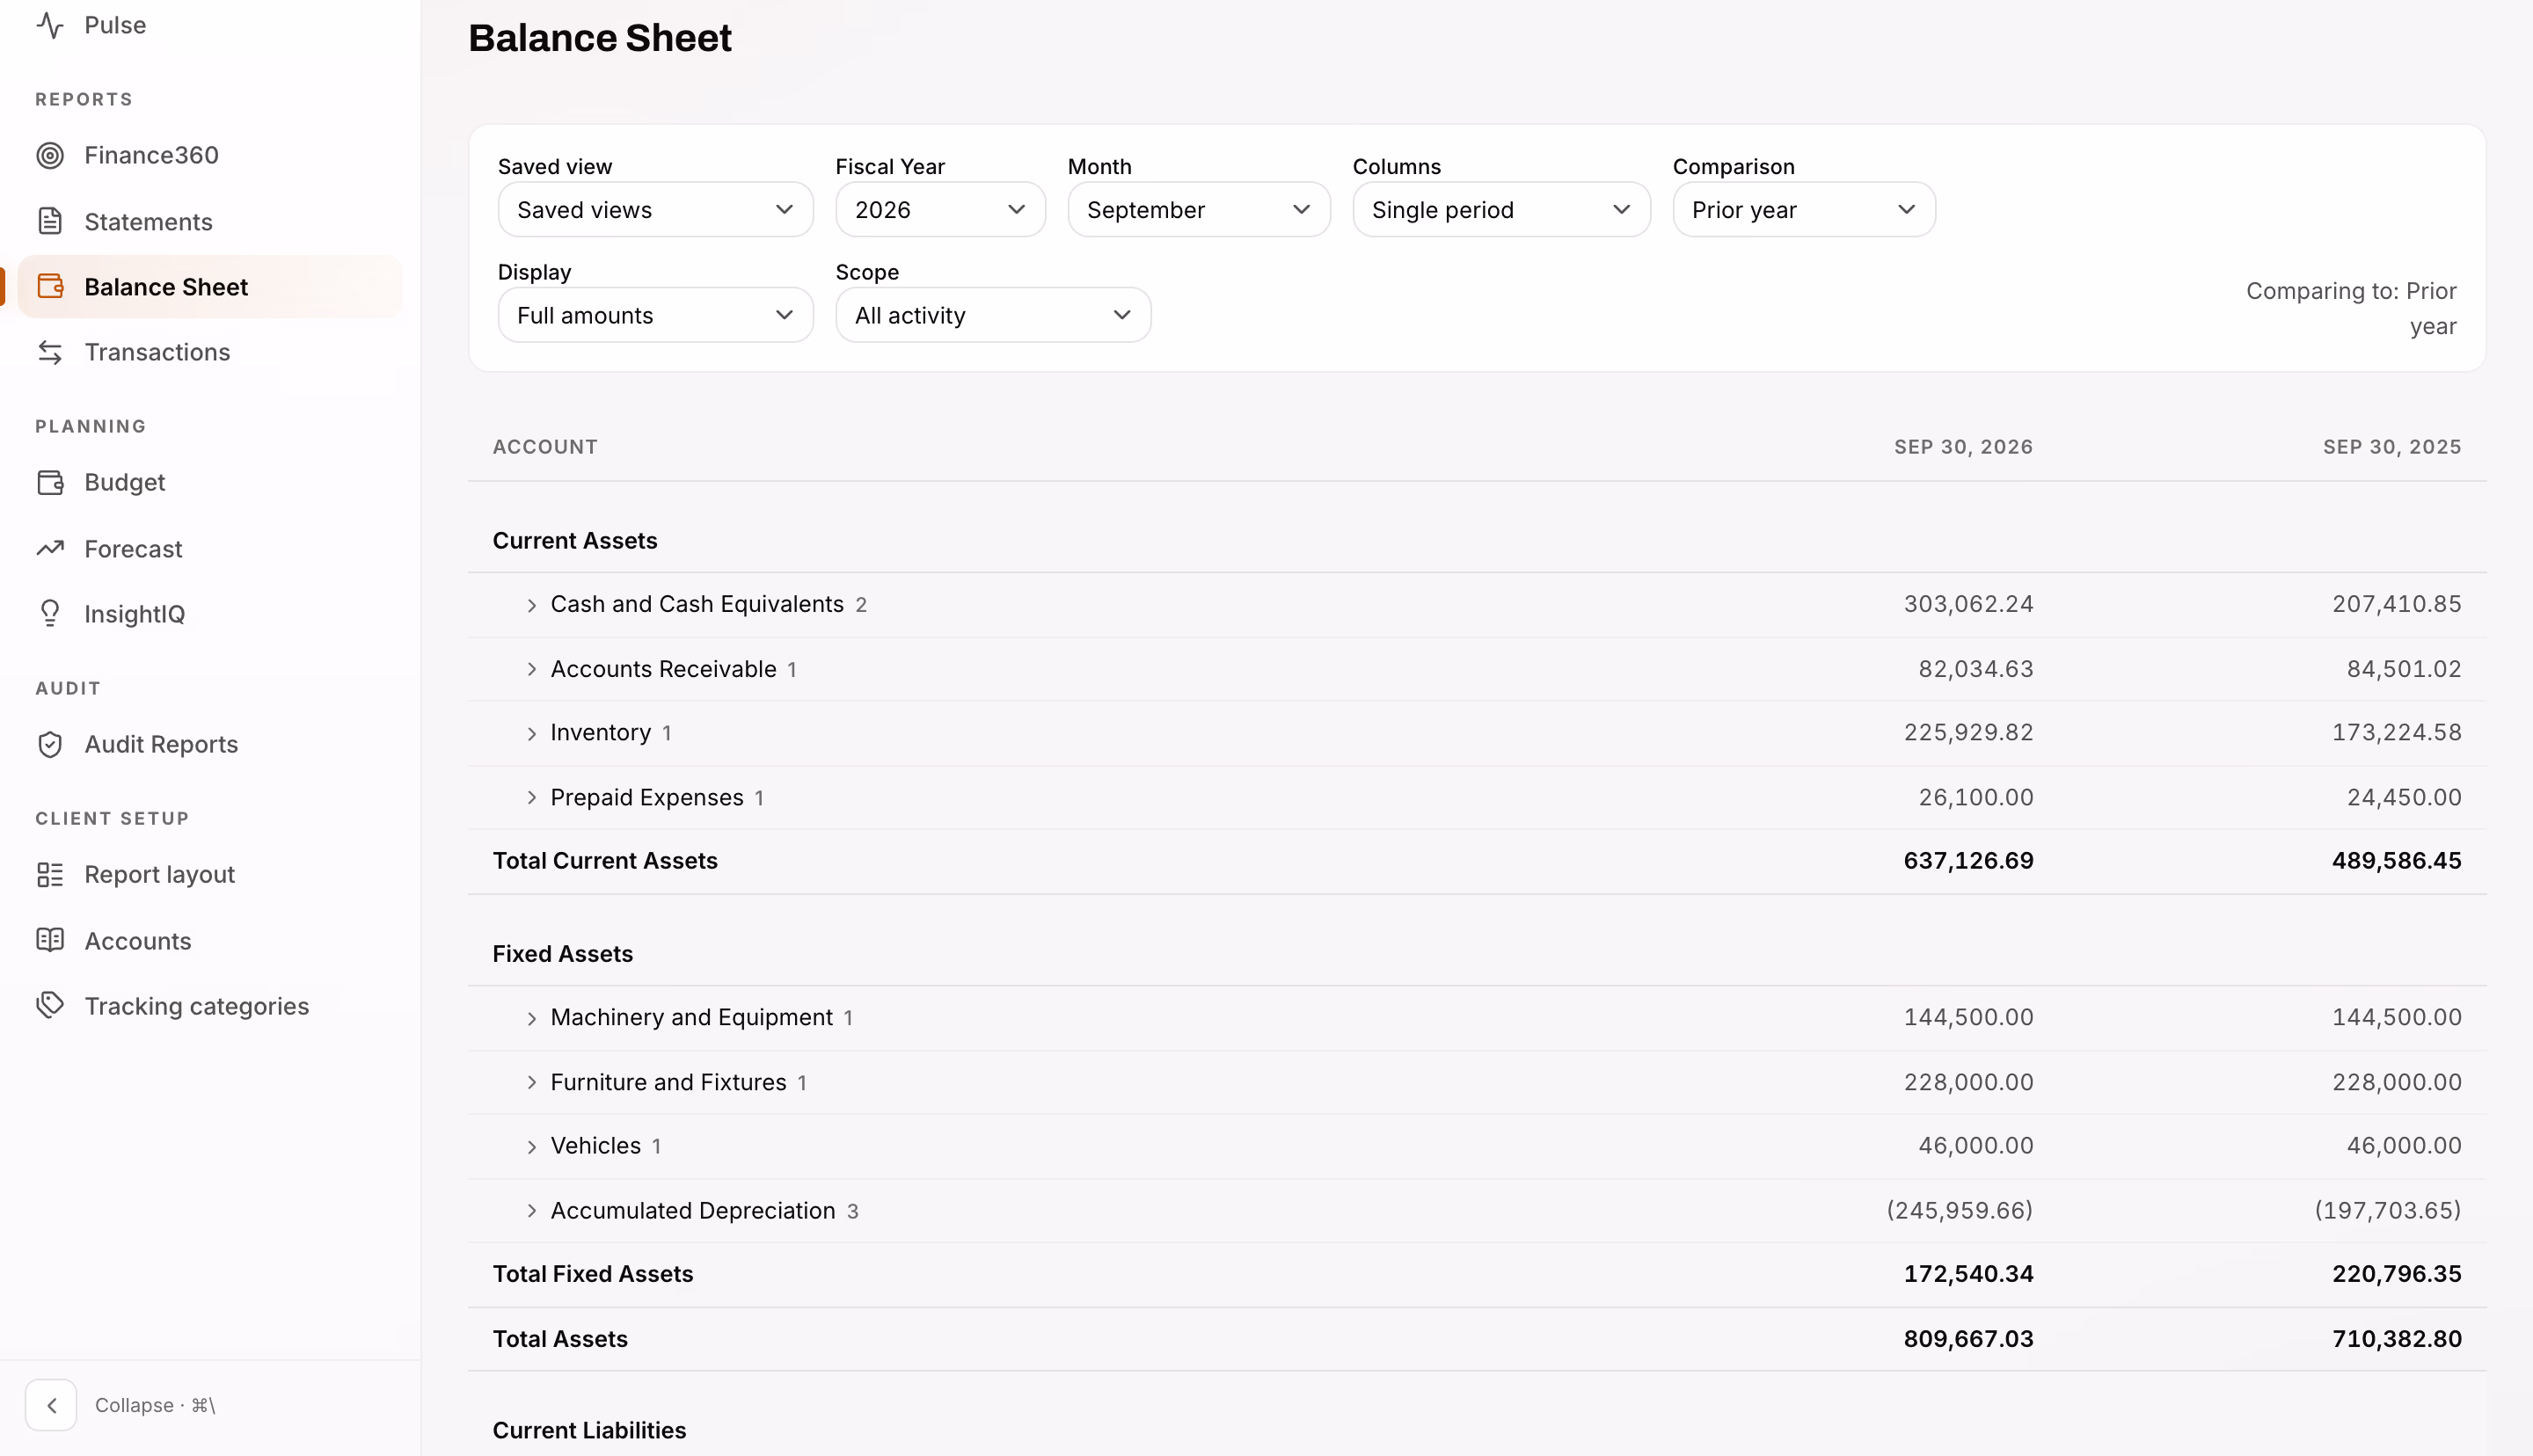Click the Forecast trend icon

tap(50, 548)
